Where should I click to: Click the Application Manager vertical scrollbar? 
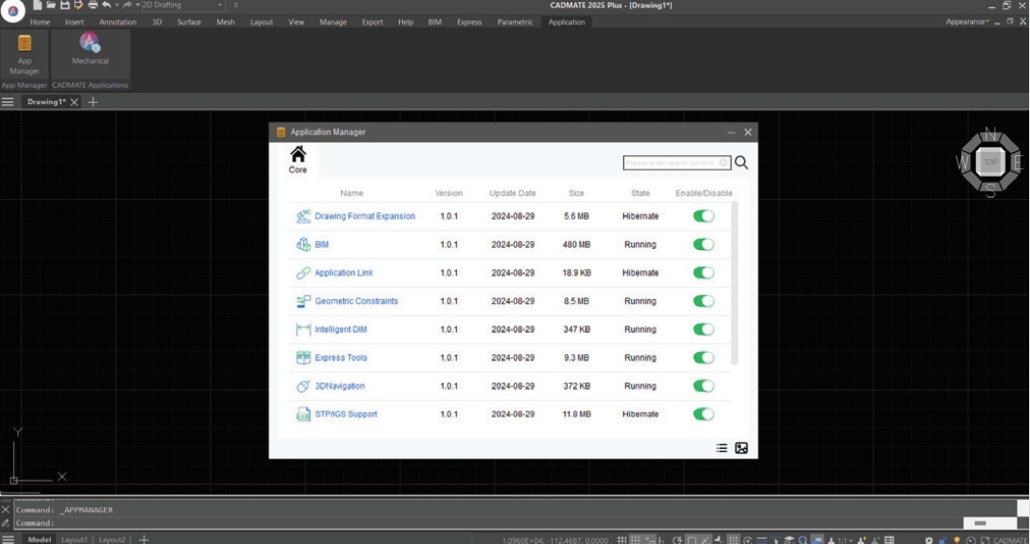click(x=734, y=284)
